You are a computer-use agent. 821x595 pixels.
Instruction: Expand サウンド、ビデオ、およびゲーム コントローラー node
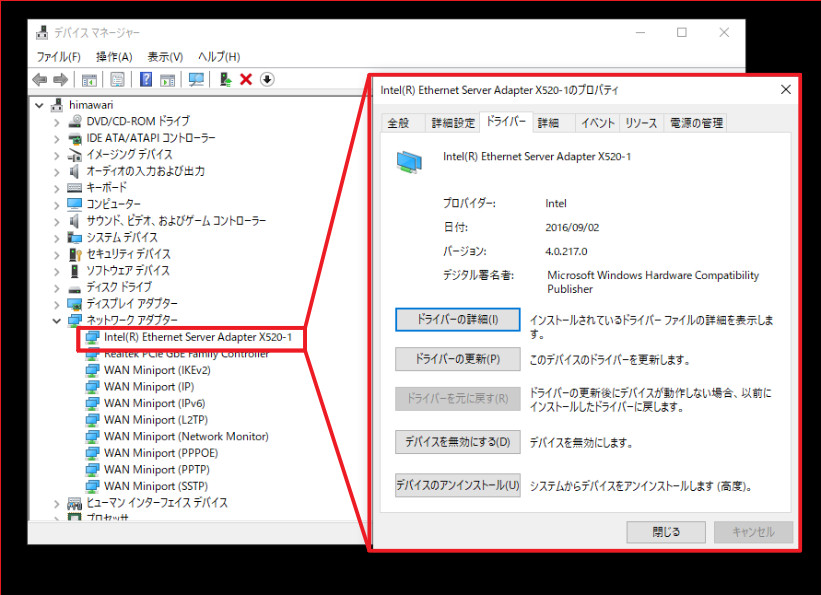coord(57,221)
